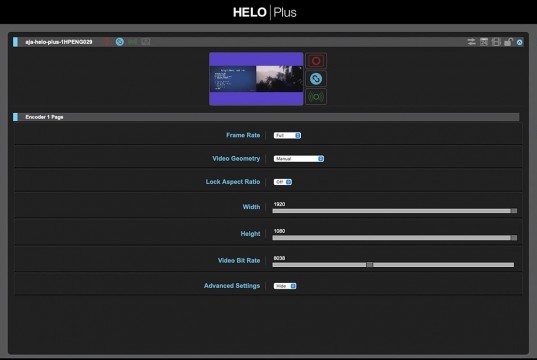Click the small blue link status icon in header

[x=120, y=42]
